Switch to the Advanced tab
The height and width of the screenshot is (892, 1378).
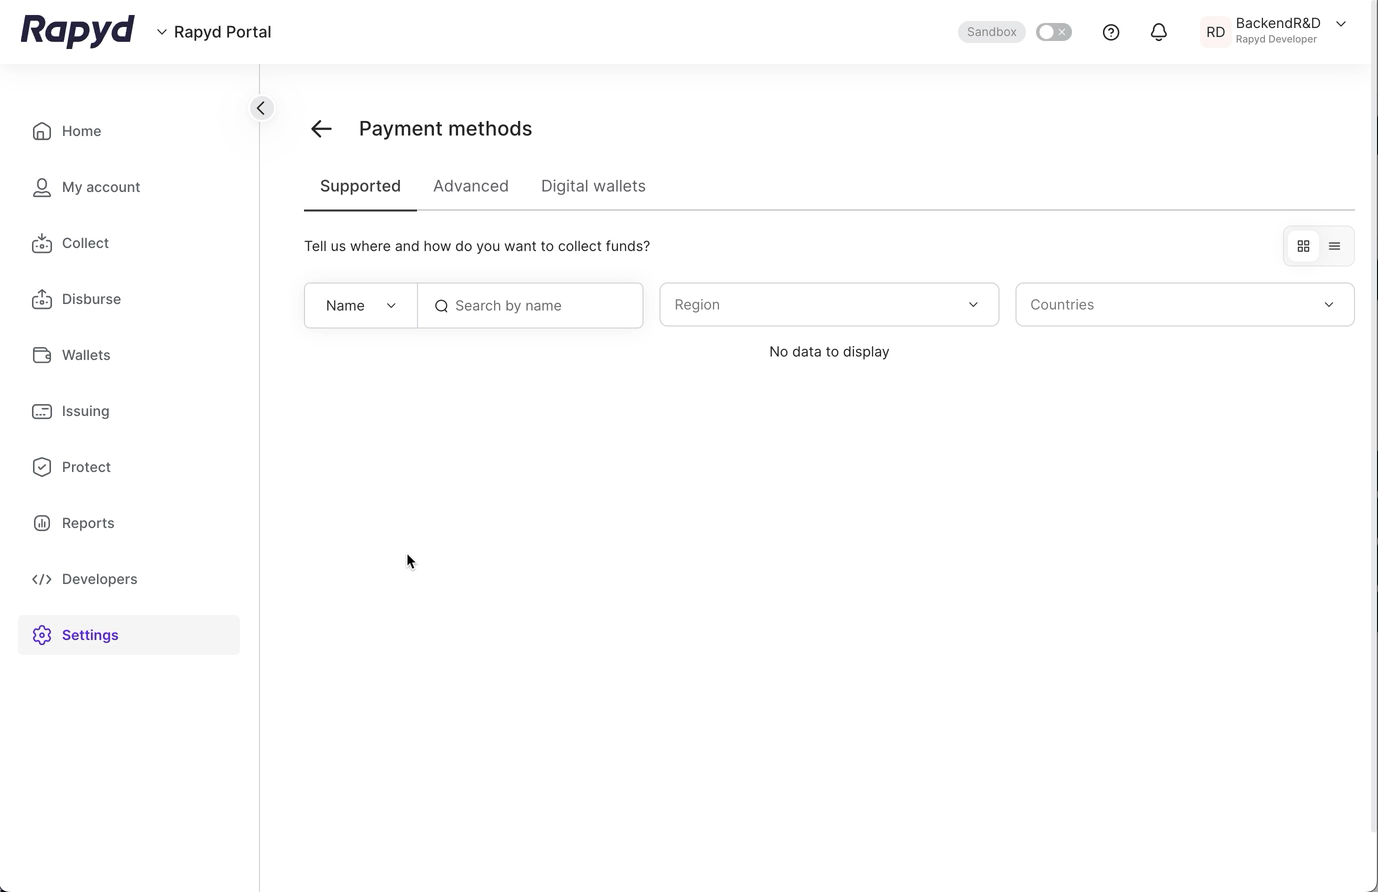pyautogui.click(x=470, y=185)
